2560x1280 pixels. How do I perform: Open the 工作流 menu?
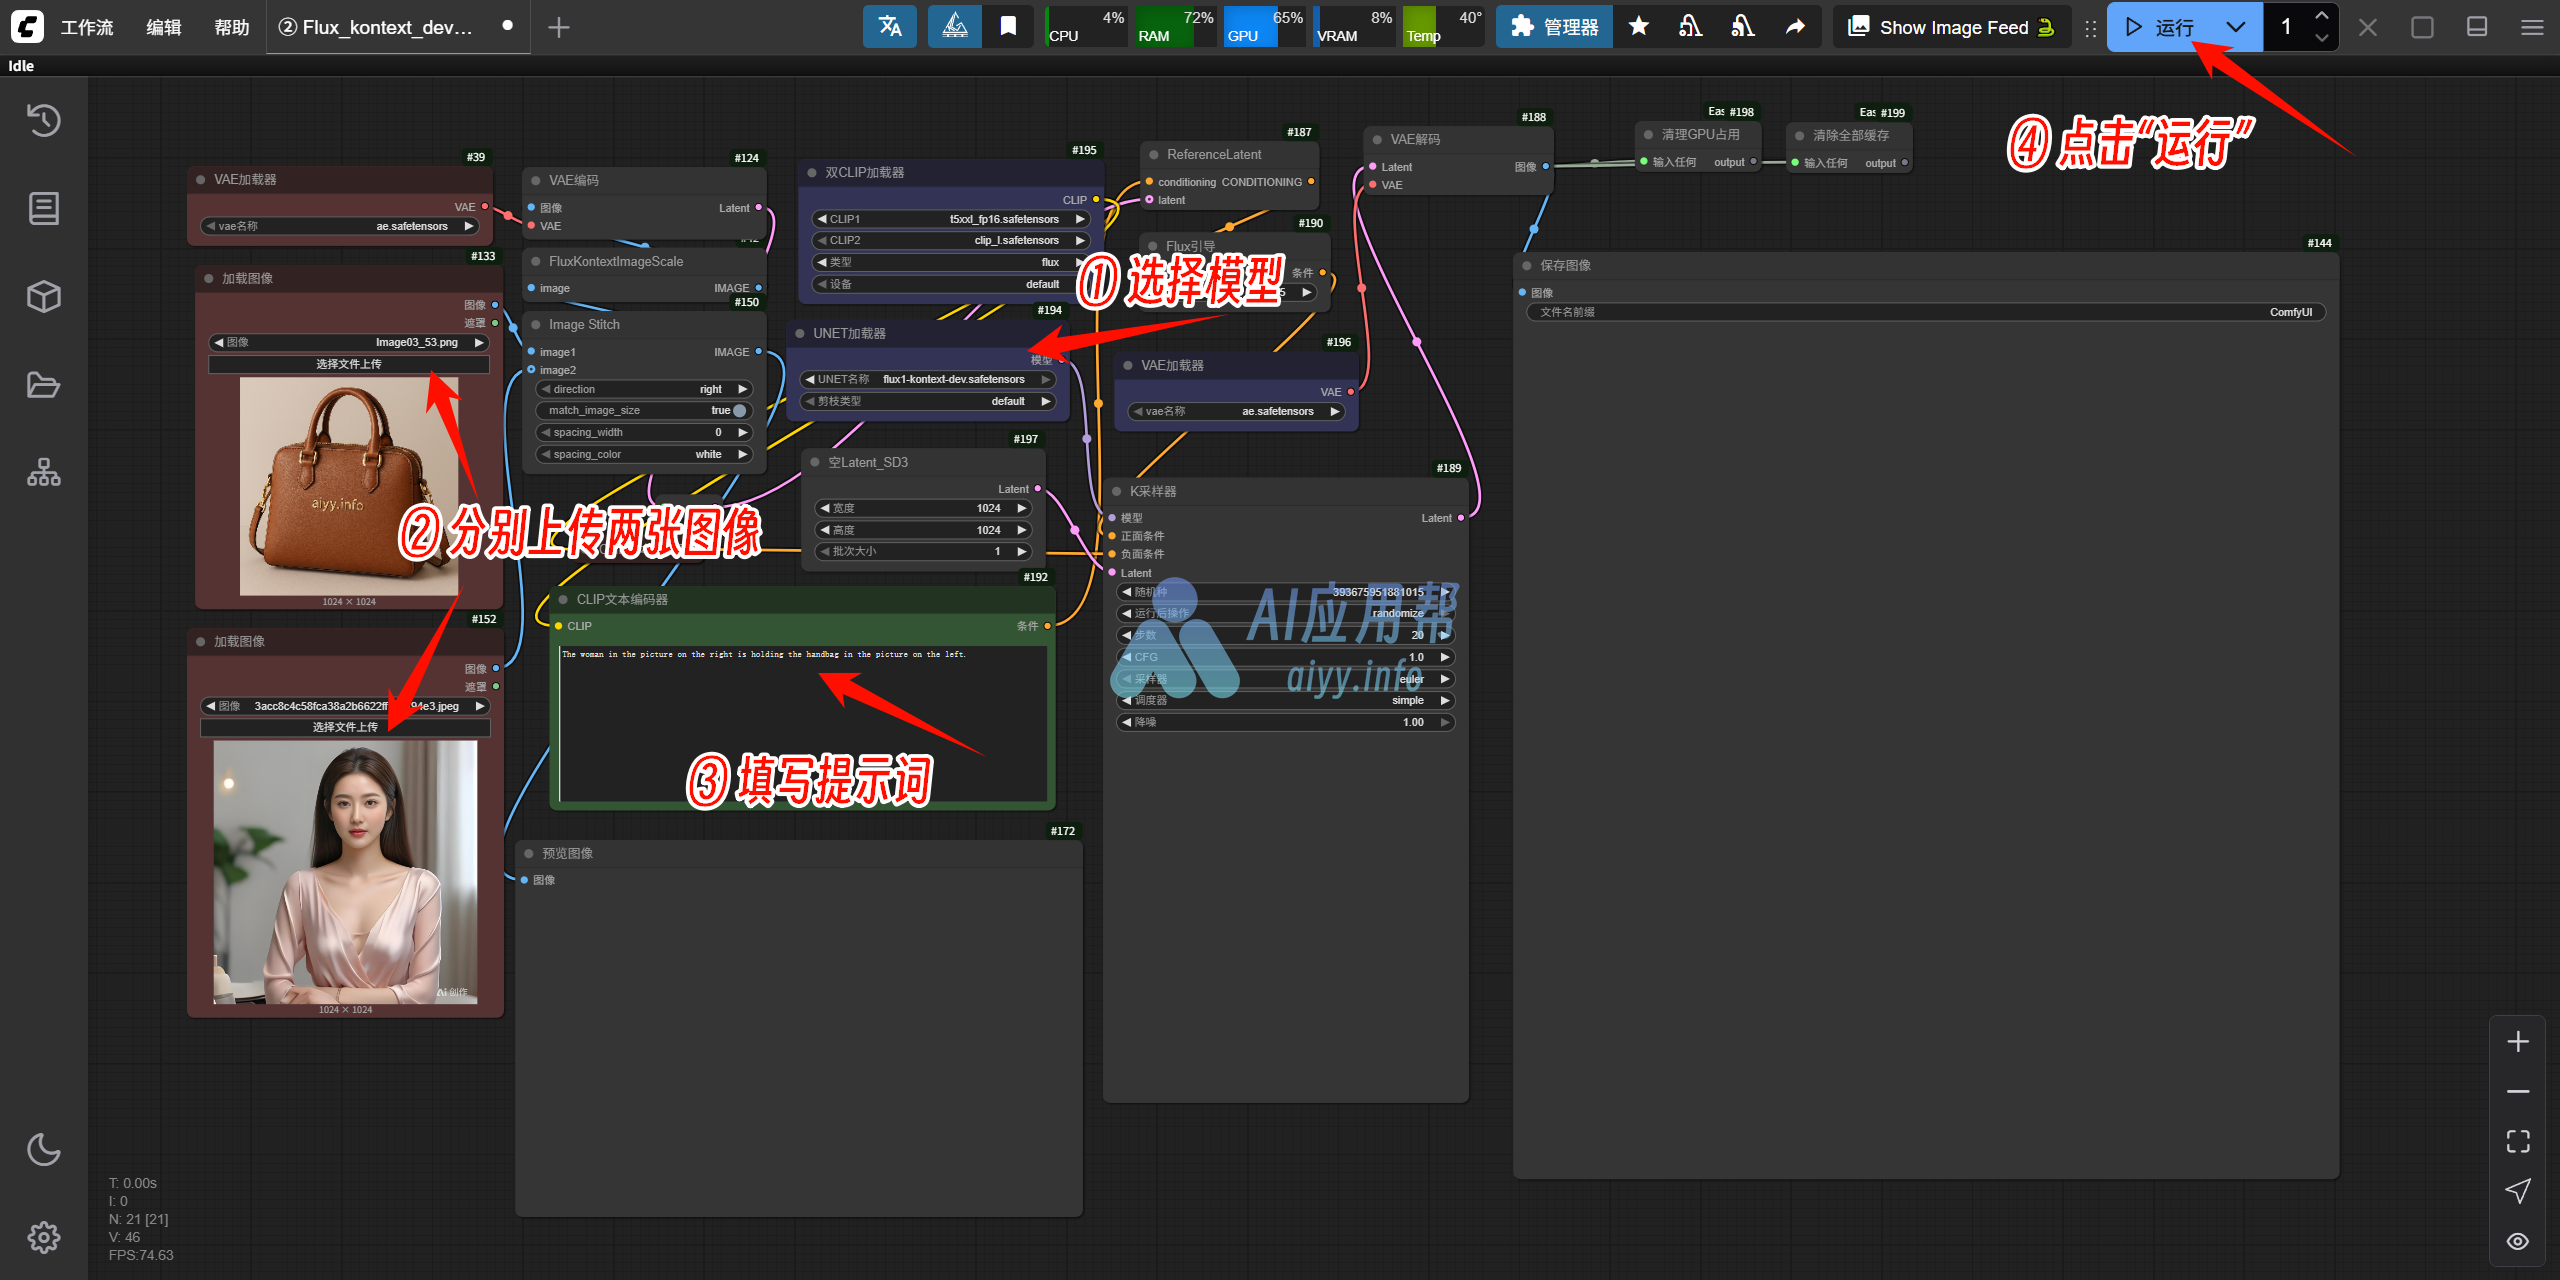[87, 27]
